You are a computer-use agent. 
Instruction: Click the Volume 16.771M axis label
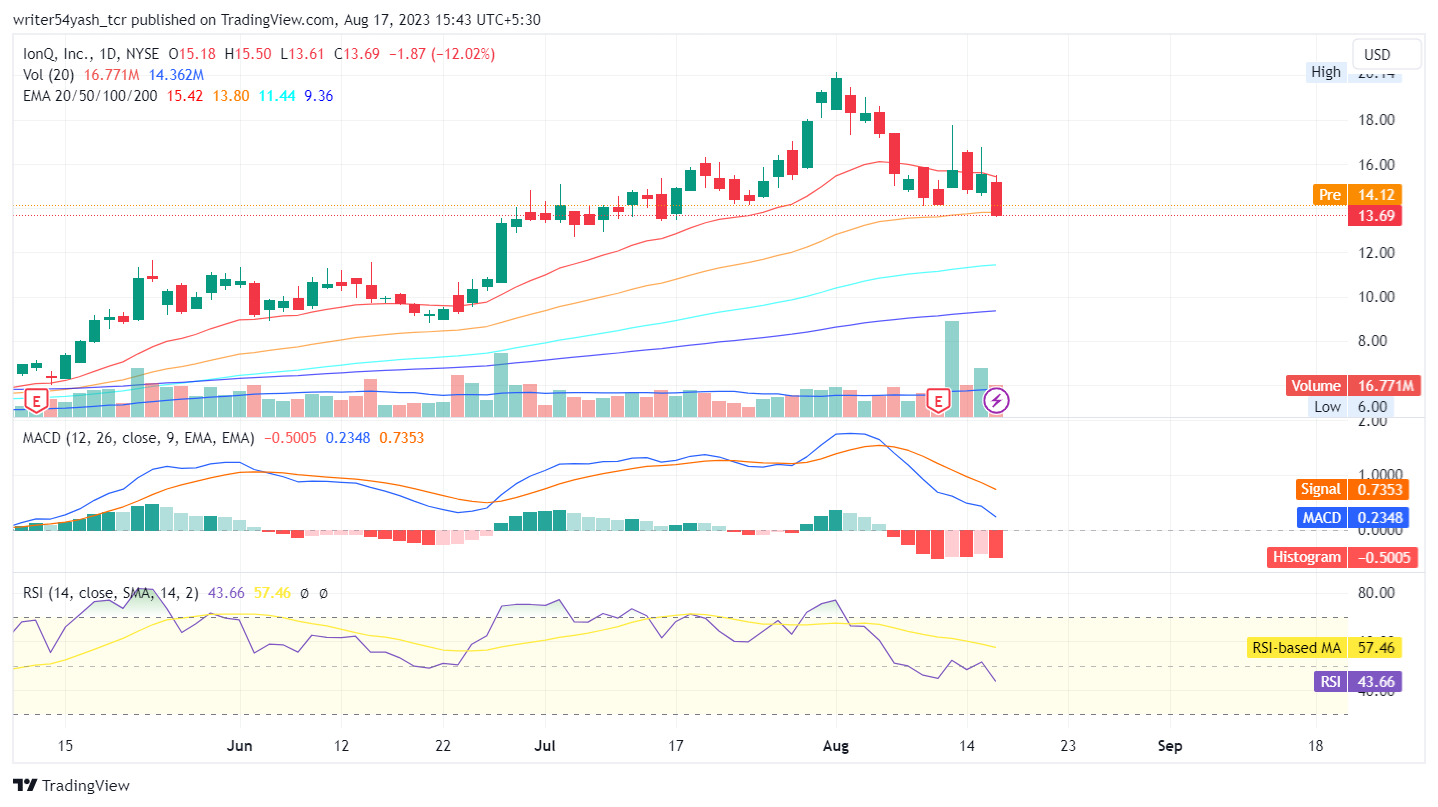pyautogui.click(x=1353, y=386)
